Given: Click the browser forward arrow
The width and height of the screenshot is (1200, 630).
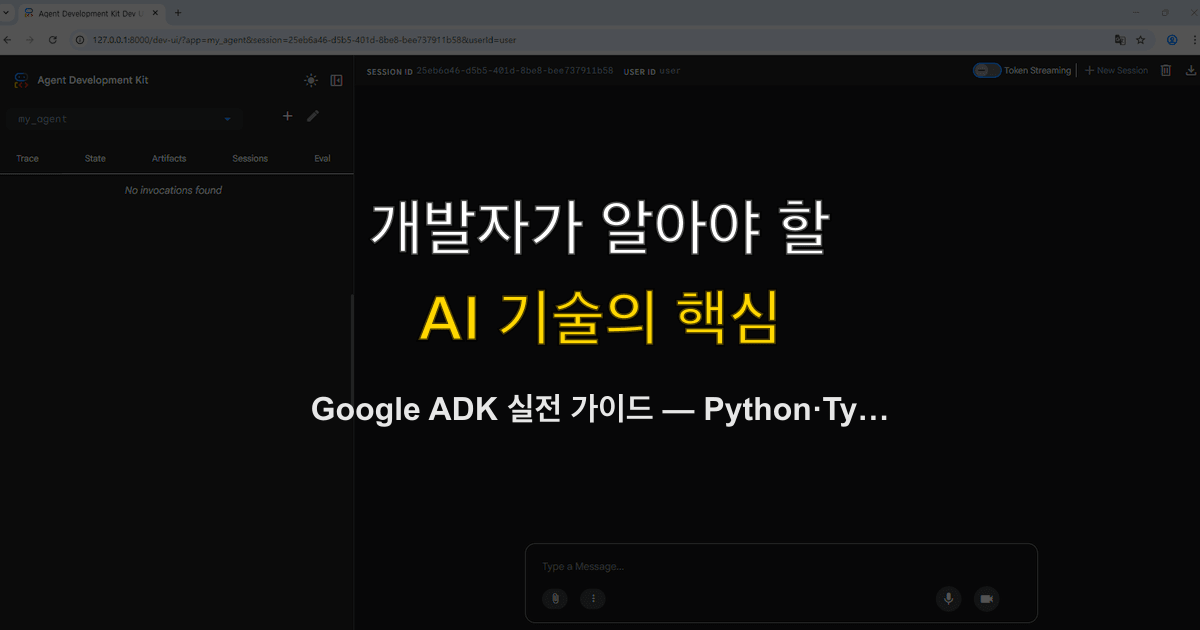Looking at the screenshot, I should tap(30, 40).
